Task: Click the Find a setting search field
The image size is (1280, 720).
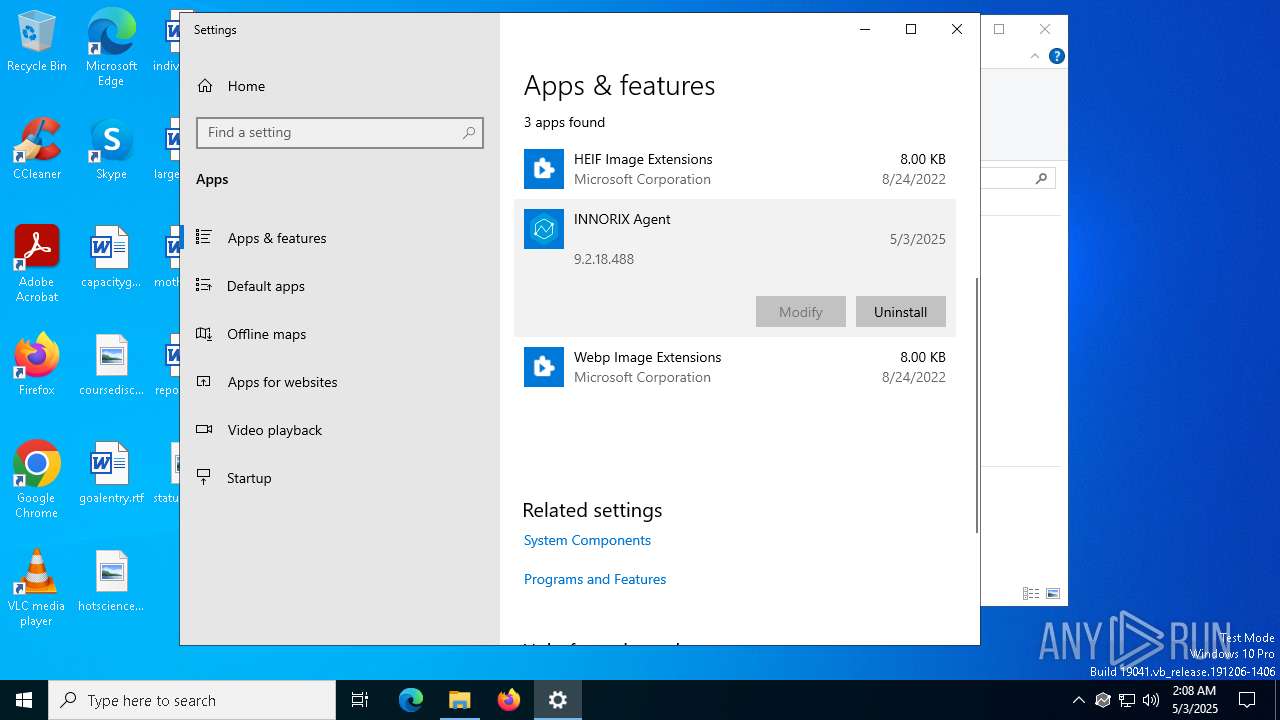Action: click(x=340, y=132)
